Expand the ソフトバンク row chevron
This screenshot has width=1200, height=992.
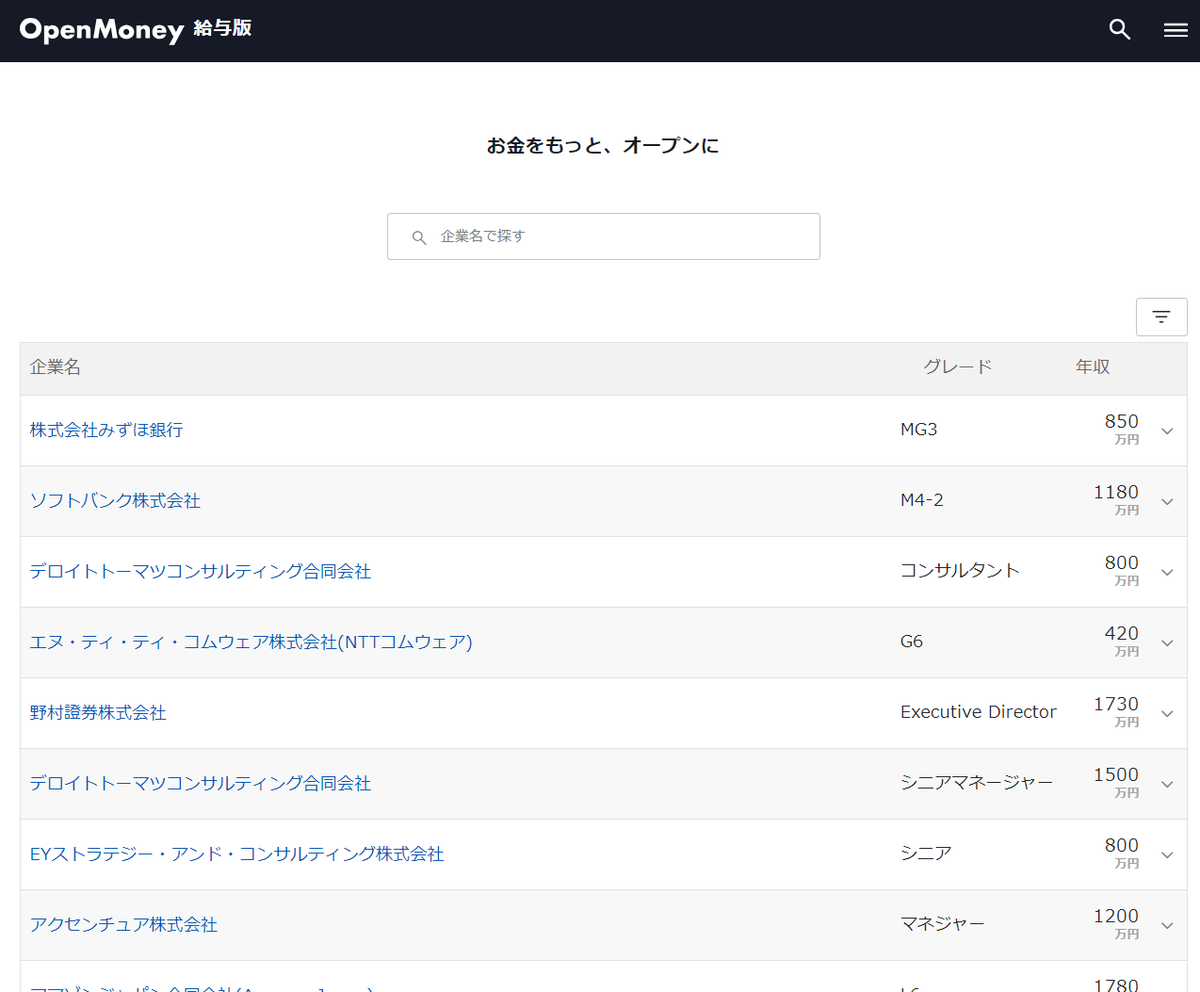coord(1167,502)
